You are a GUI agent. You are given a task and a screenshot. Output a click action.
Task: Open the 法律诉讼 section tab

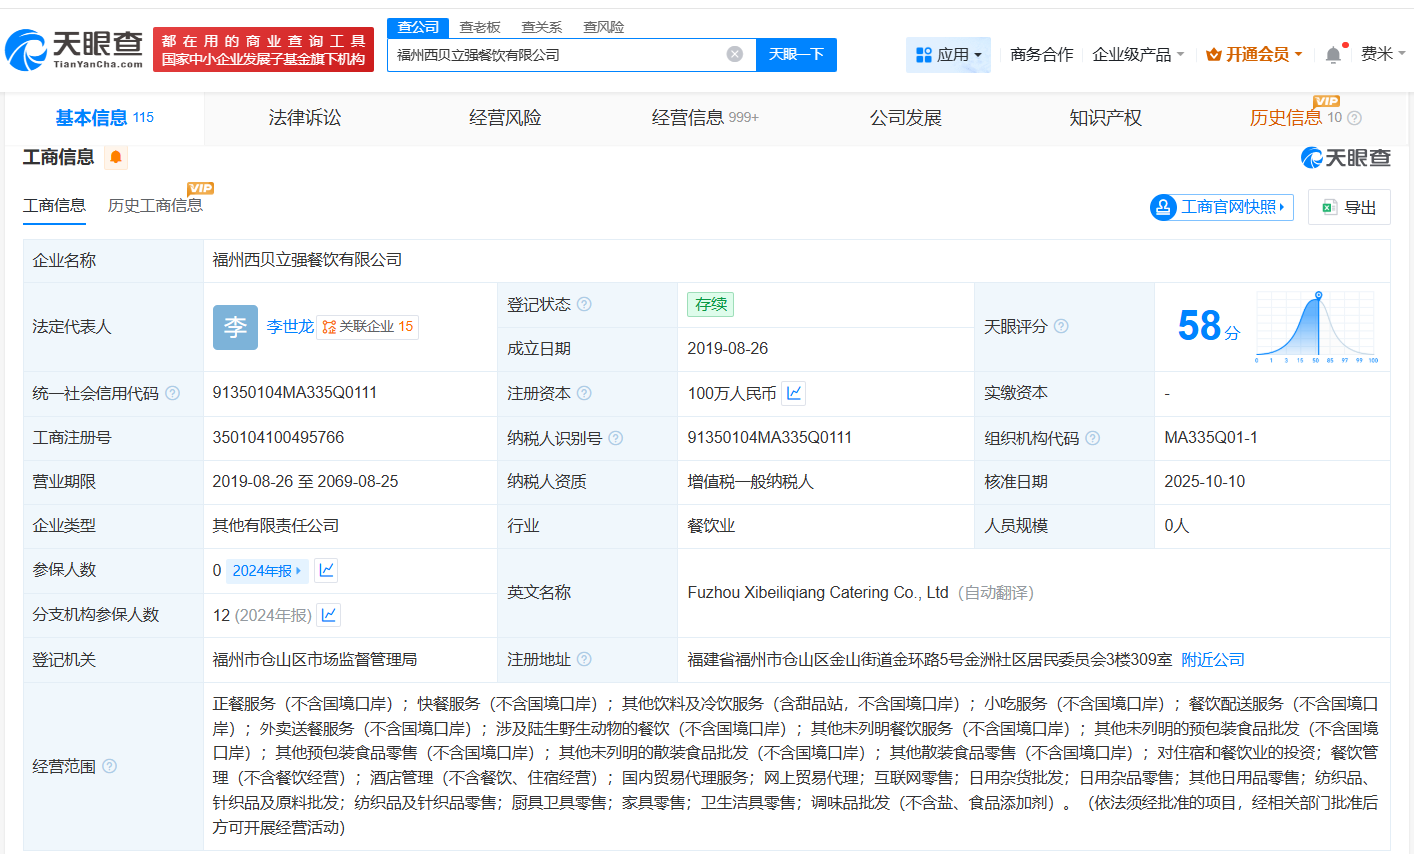305,117
